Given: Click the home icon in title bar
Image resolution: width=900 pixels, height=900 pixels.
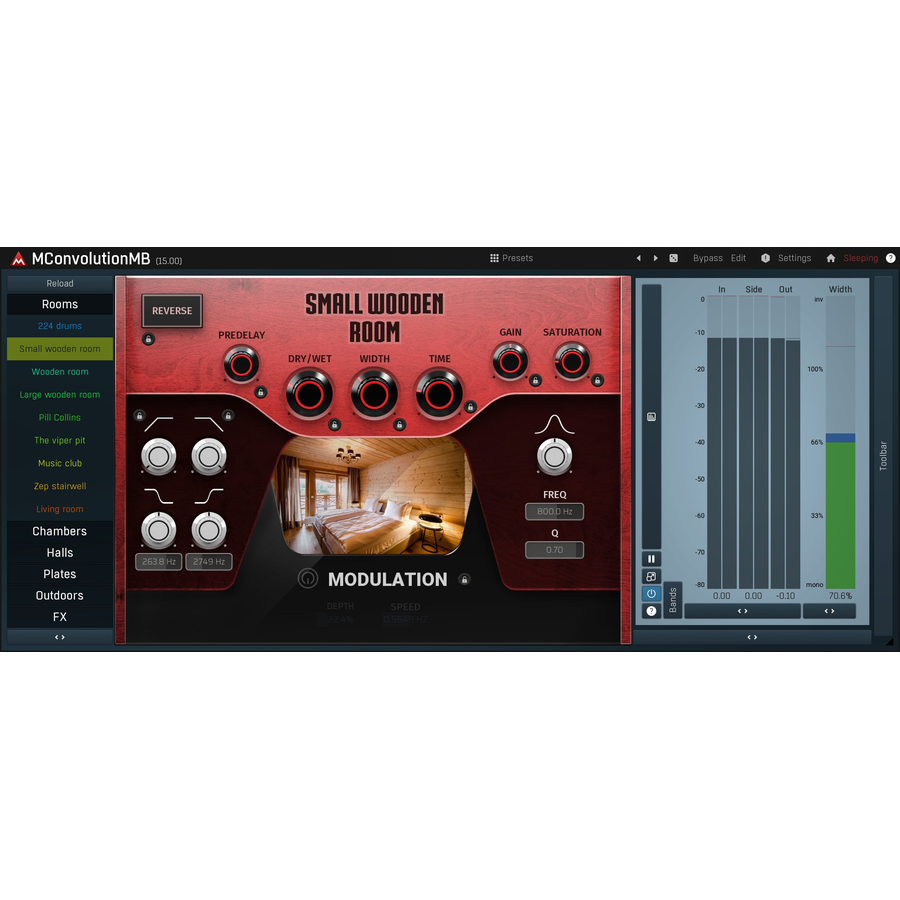Looking at the screenshot, I should (x=831, y=258).
